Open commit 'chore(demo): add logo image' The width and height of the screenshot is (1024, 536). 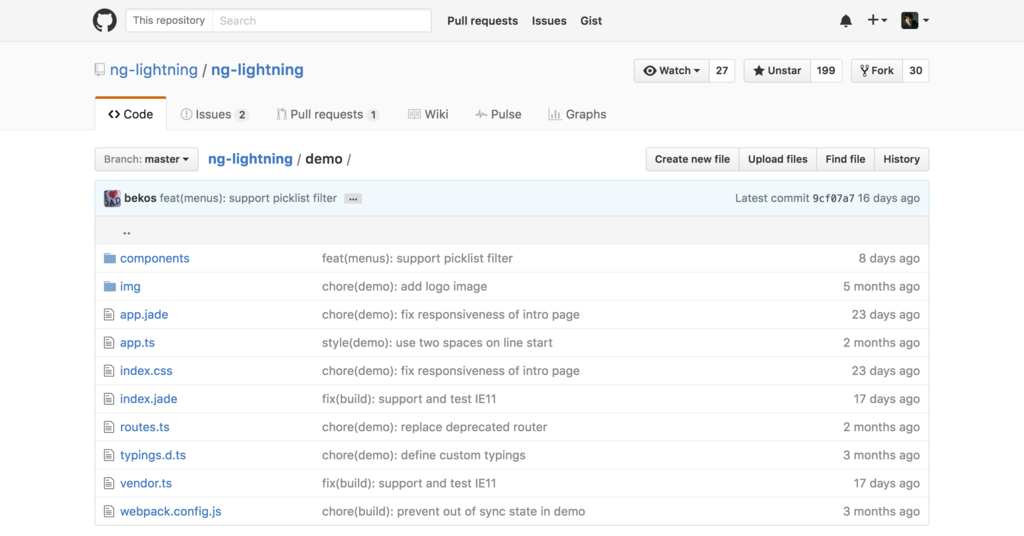tap(404, 287)
